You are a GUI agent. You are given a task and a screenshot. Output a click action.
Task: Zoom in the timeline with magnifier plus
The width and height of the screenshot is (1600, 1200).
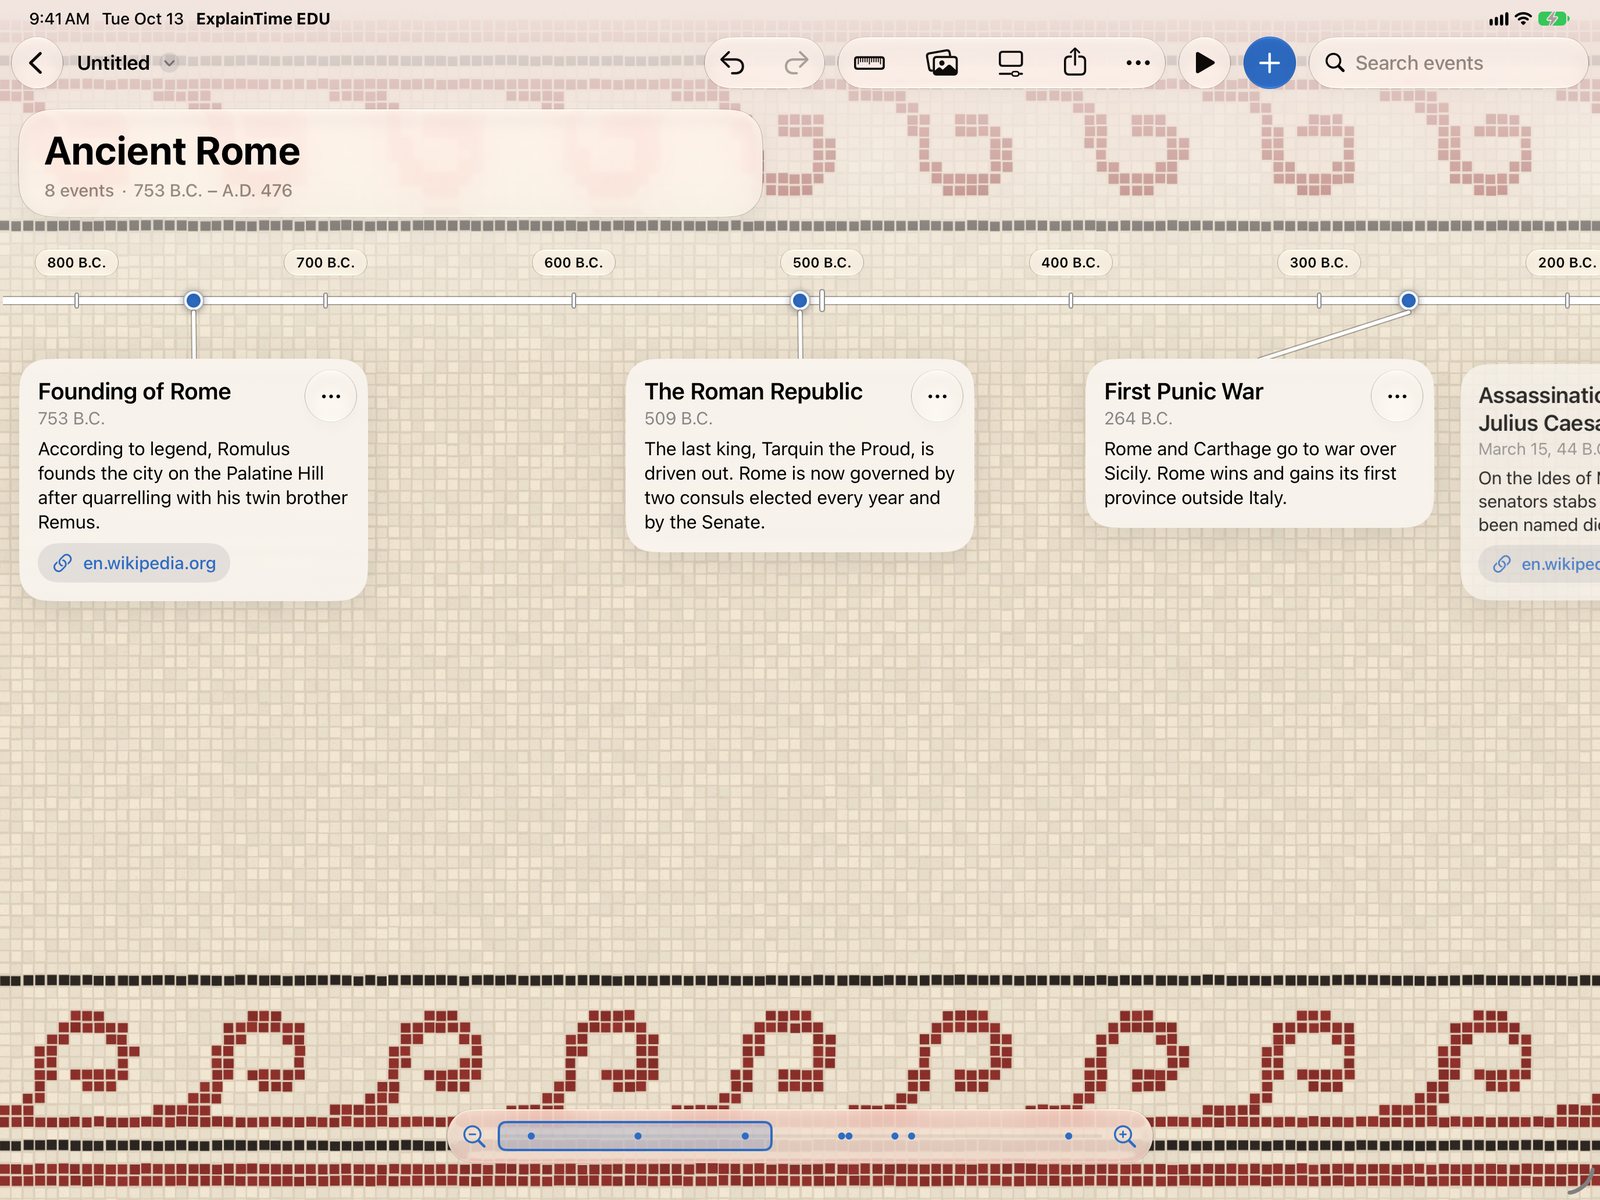(1125, 1136)
